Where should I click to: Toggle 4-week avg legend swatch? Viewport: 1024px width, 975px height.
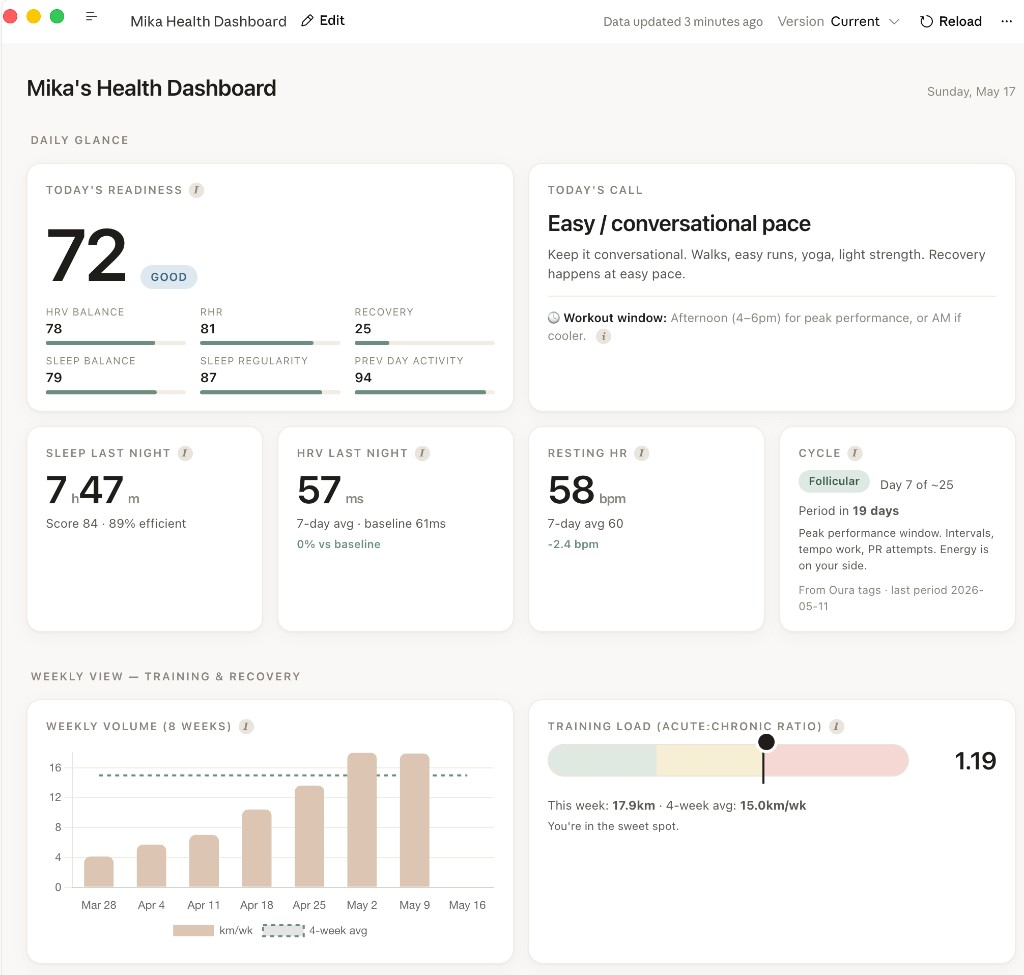coord(283,931)
